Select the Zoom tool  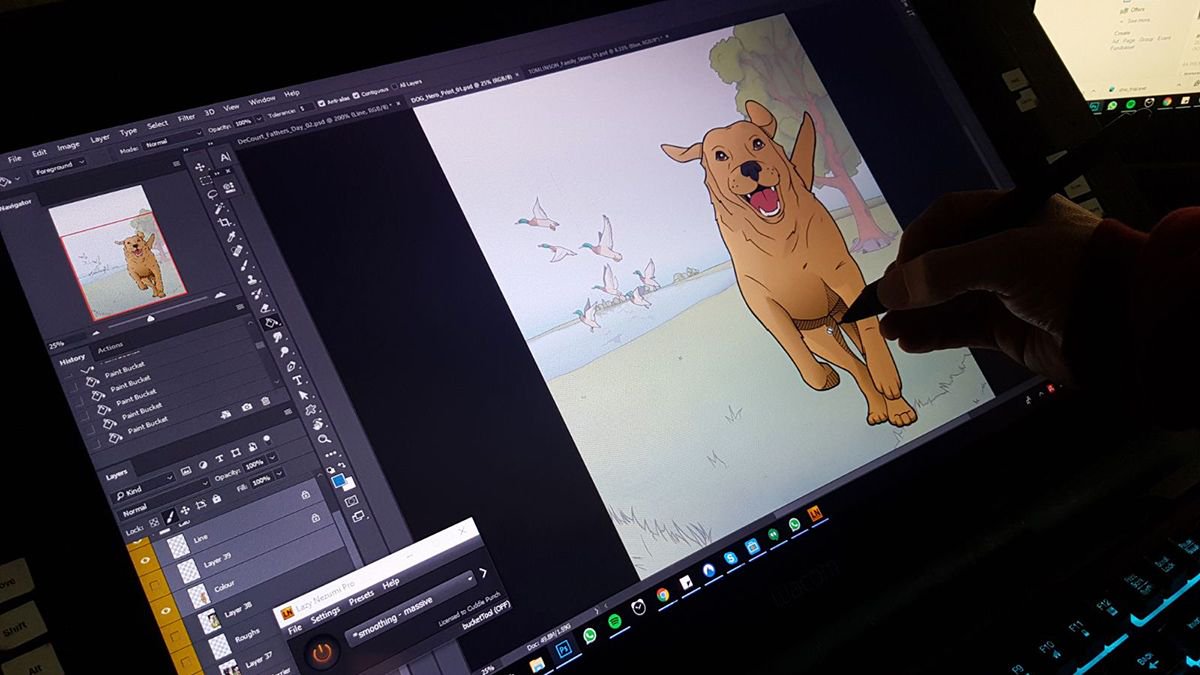coord(324,438)
